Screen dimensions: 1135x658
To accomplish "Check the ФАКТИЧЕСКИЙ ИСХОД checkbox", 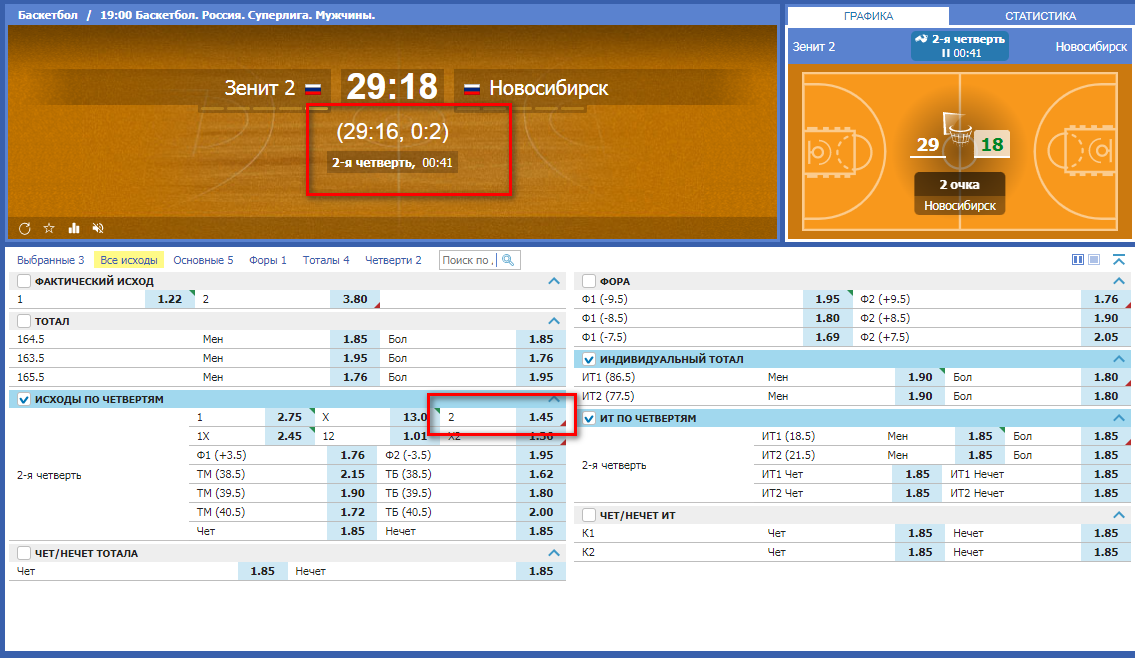I will point(25,281).
